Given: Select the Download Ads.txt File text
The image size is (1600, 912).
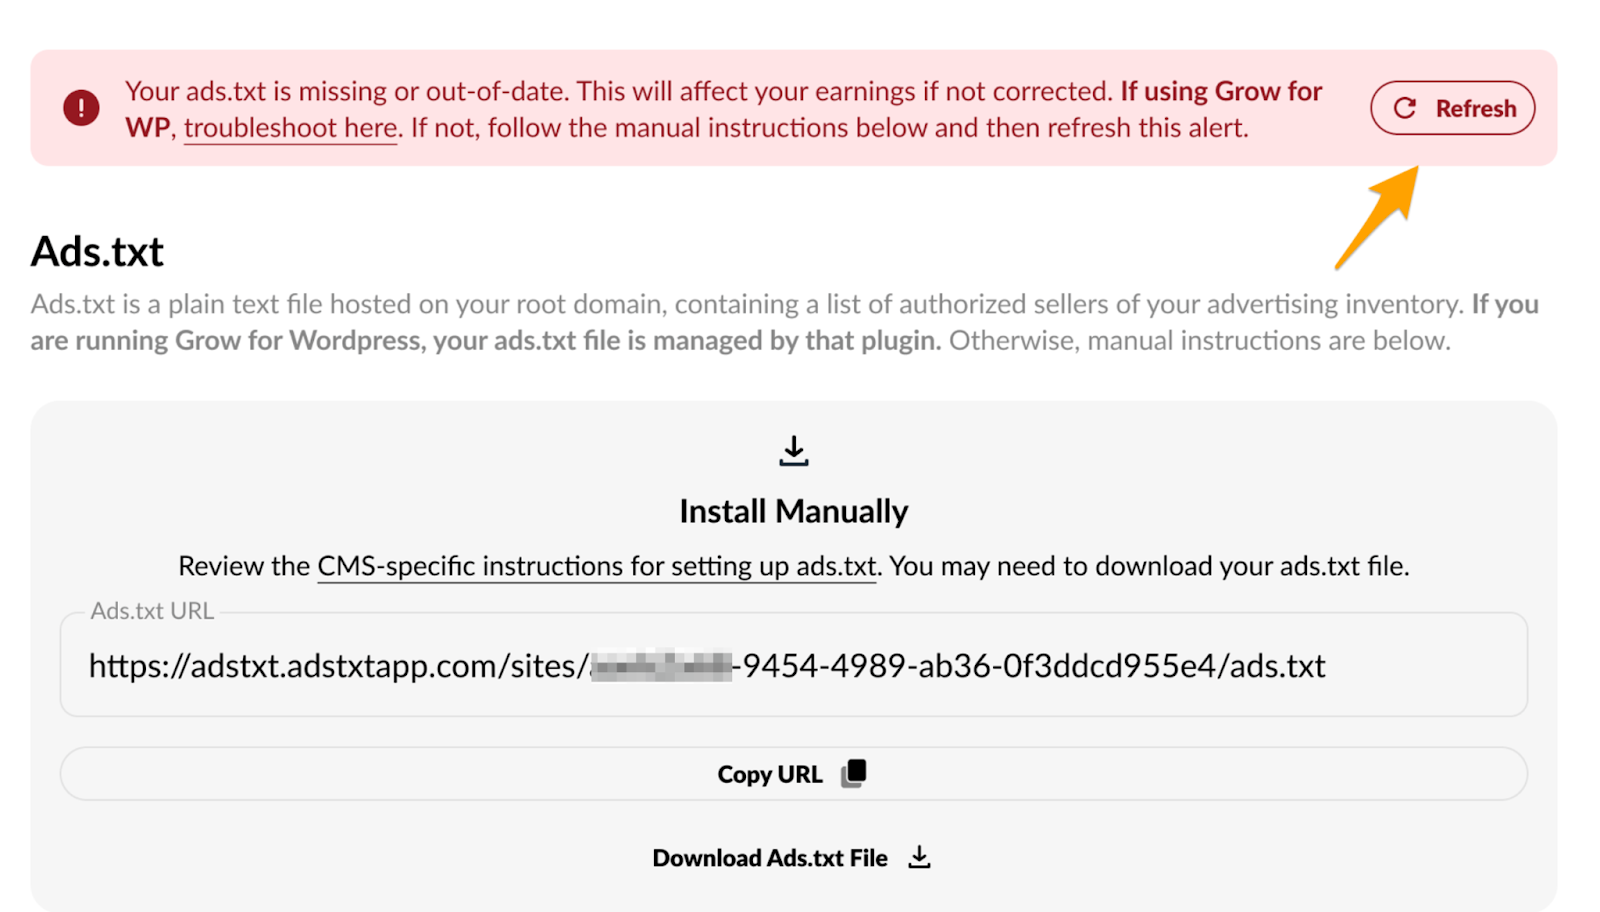Looking at the screenshot, I should [x=769, y=858].
